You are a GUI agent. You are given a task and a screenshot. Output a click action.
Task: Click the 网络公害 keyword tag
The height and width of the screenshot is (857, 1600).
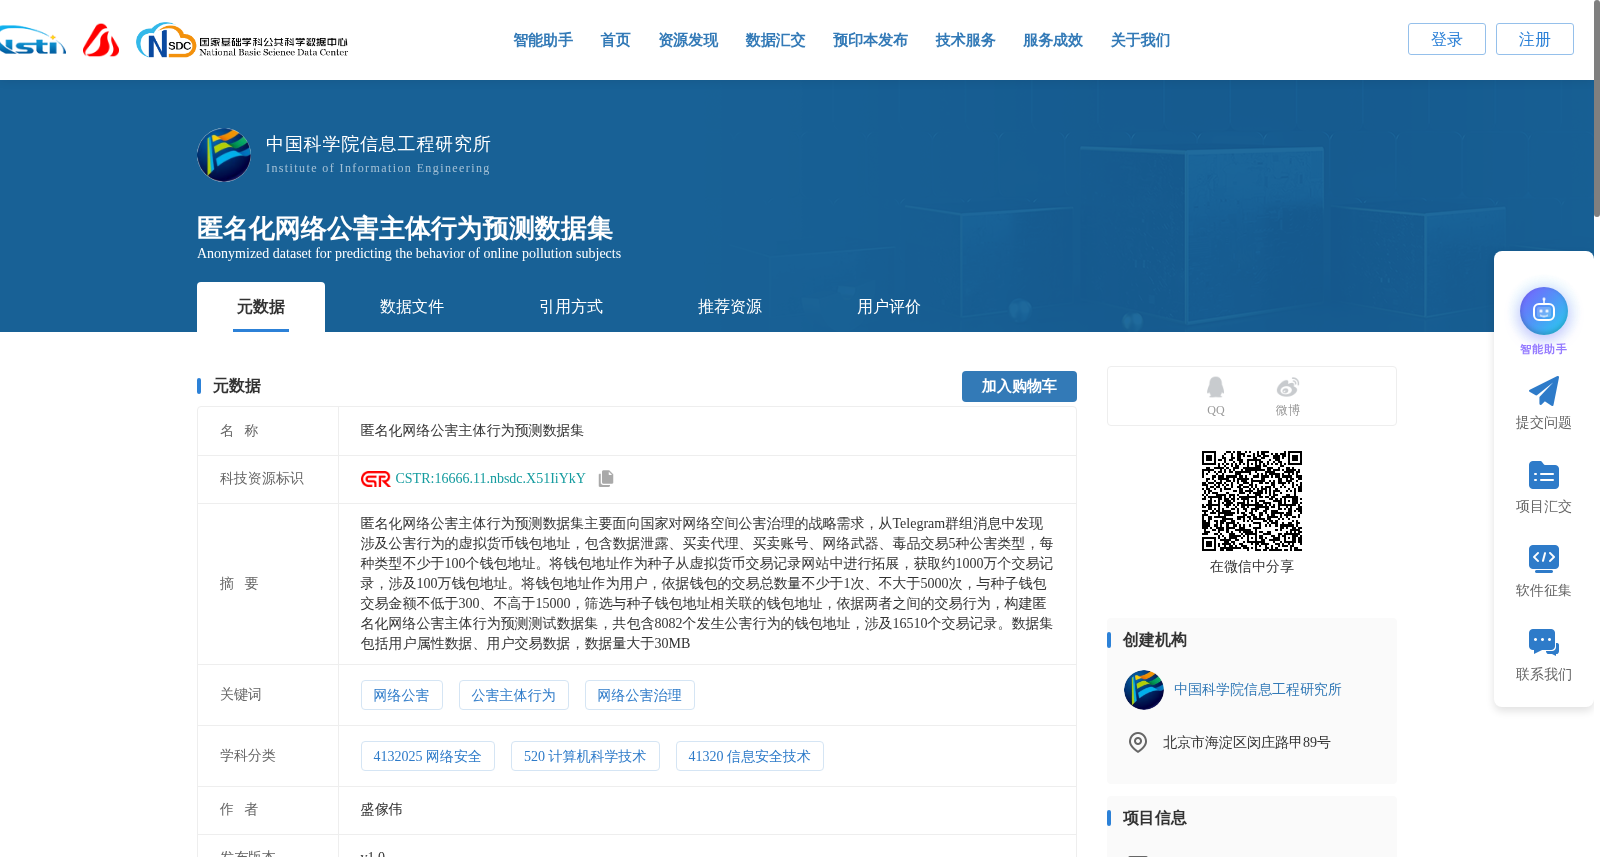(x=402, y=695)
